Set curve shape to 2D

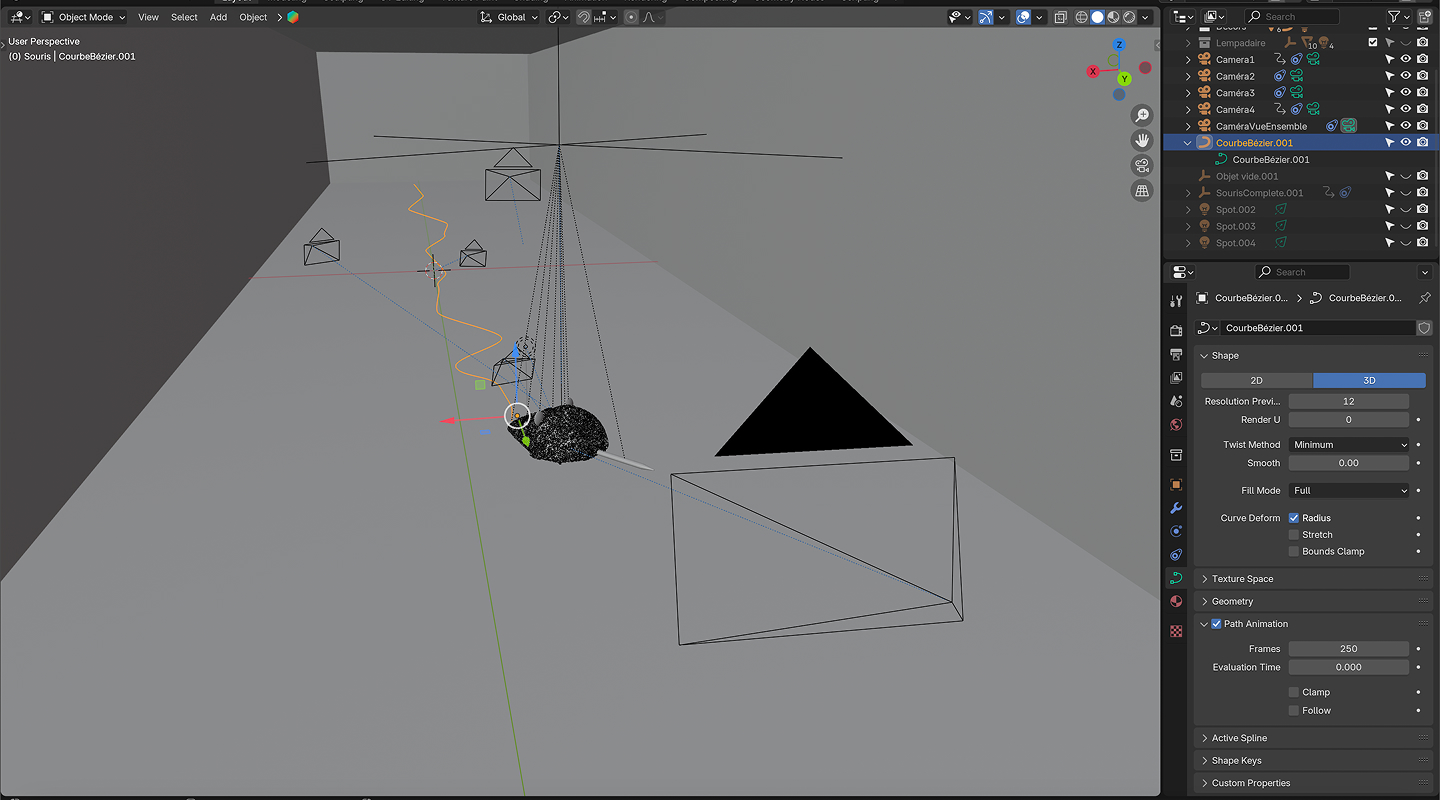pyautogui.click(x=1256, y=380)
